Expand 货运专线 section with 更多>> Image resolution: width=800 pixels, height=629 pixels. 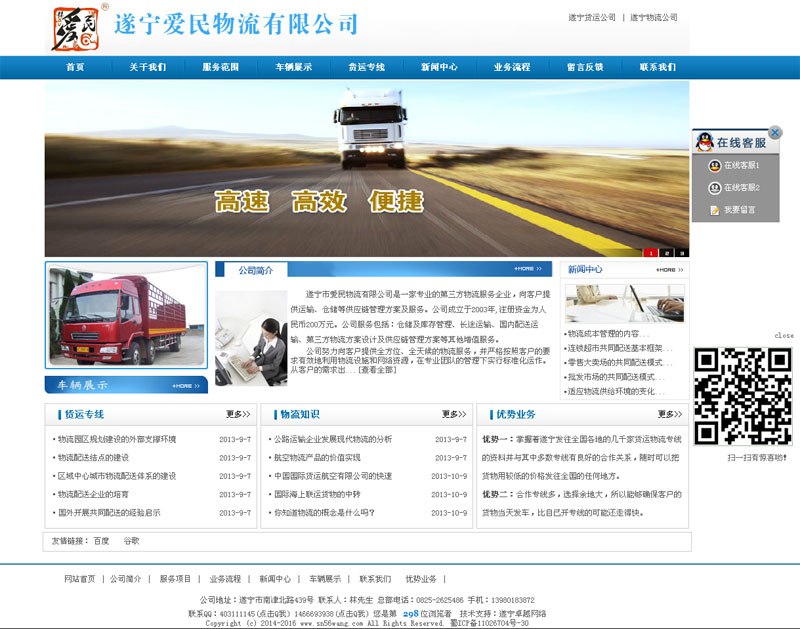point(237,414)
